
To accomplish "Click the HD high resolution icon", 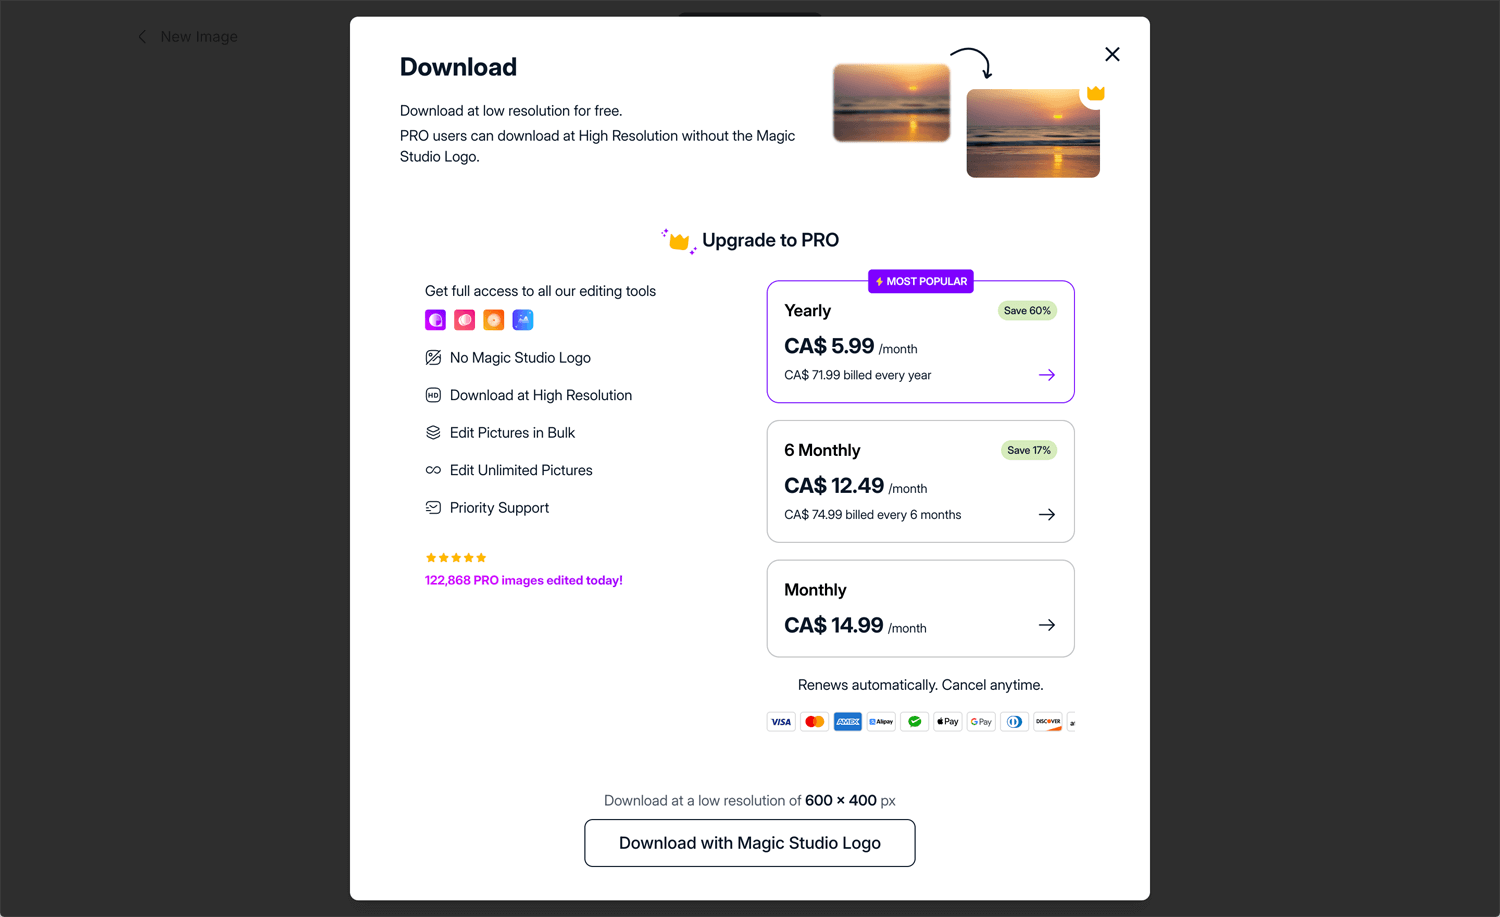I will coord(433,395).
